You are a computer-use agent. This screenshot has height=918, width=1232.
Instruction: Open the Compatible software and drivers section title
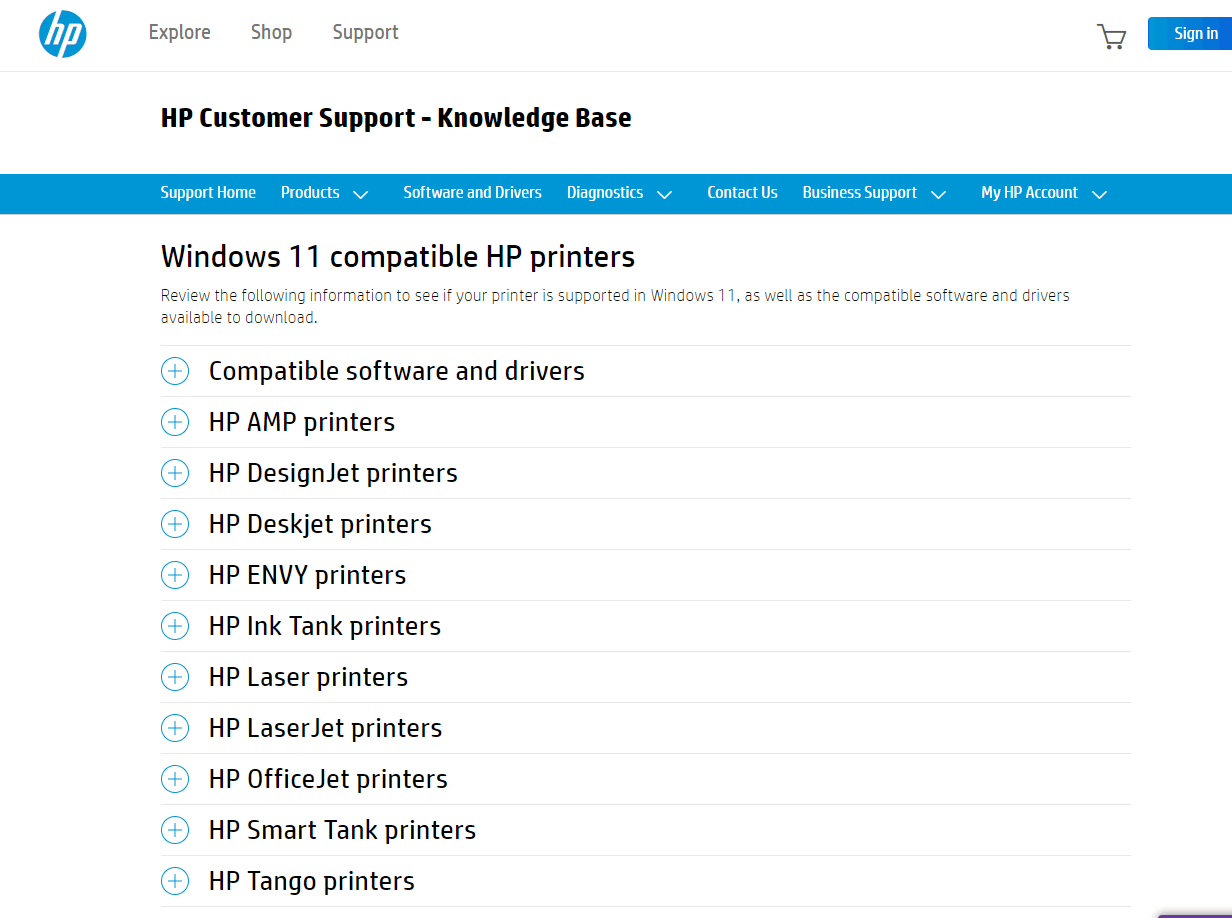click(397, 371)
